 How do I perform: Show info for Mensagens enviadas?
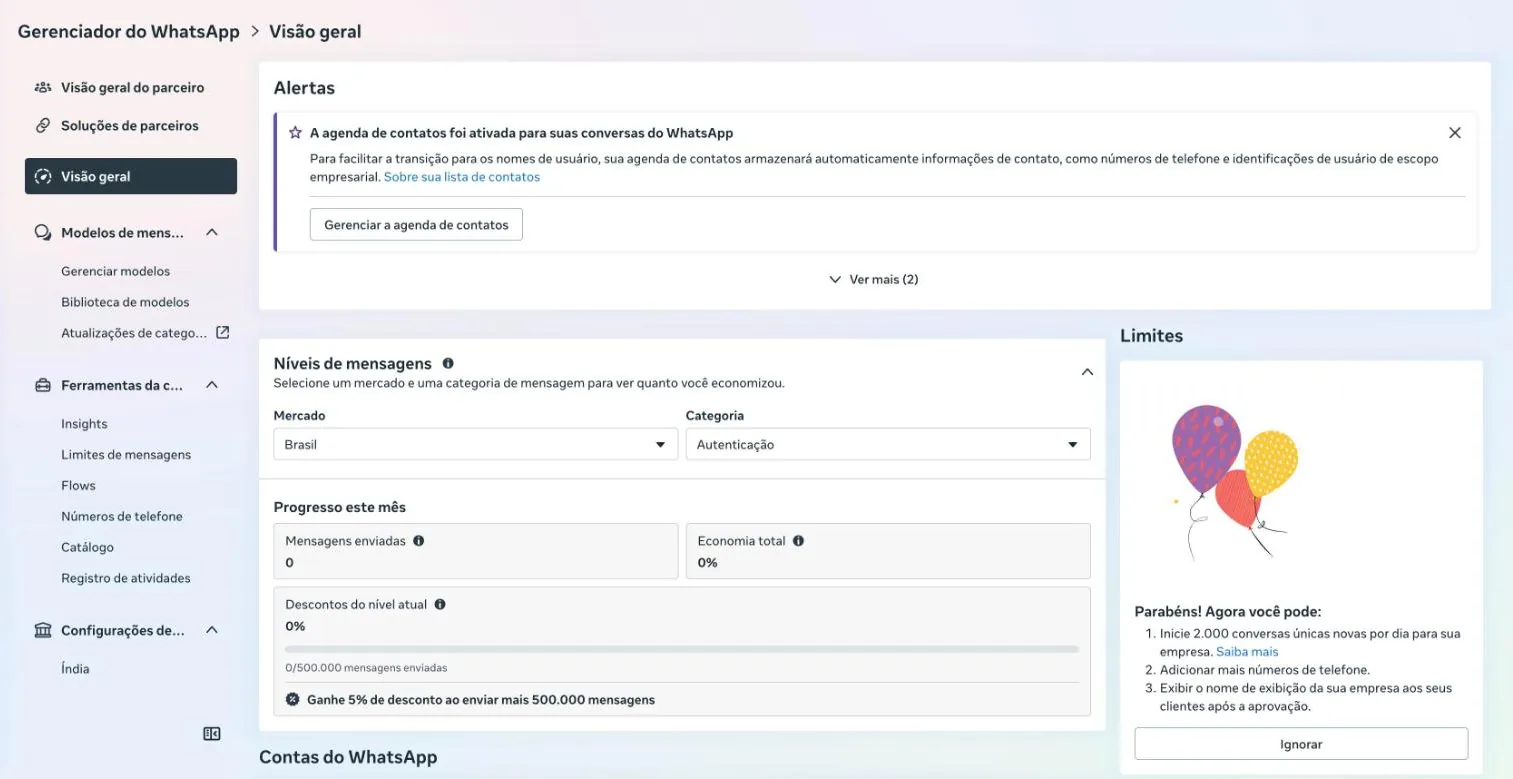pyautogui.click(x=419, y=541)
